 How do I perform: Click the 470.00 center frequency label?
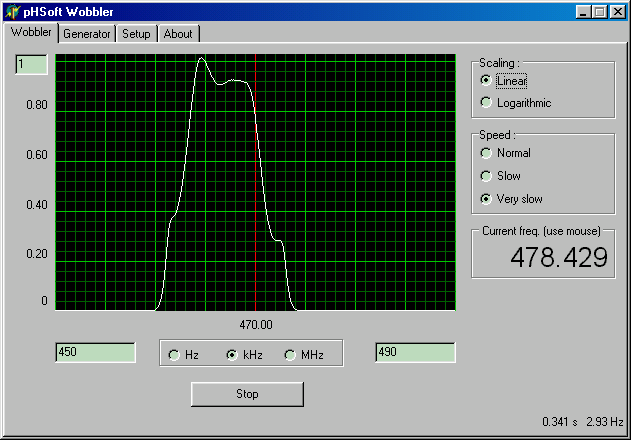(256, 325)
